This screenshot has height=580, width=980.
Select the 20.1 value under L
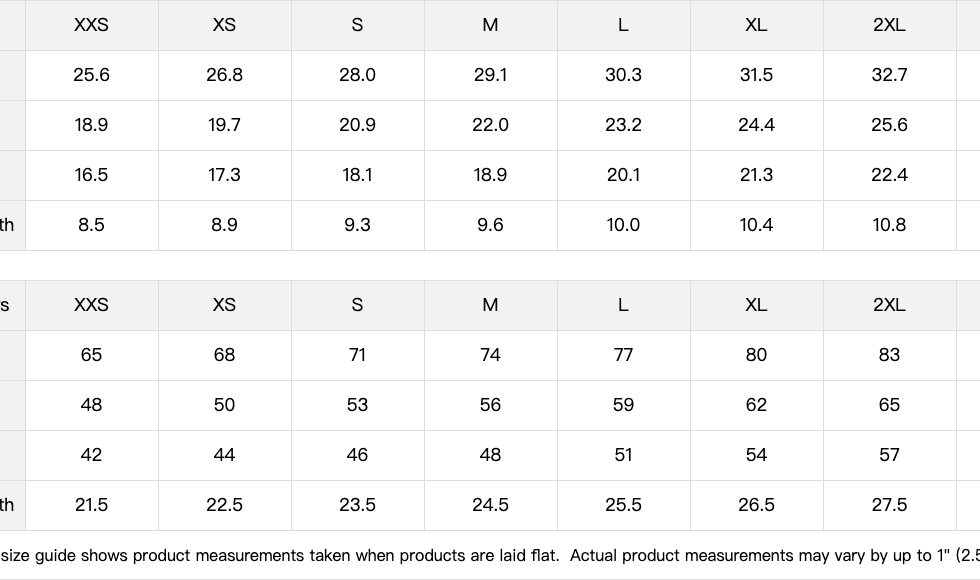623,175
